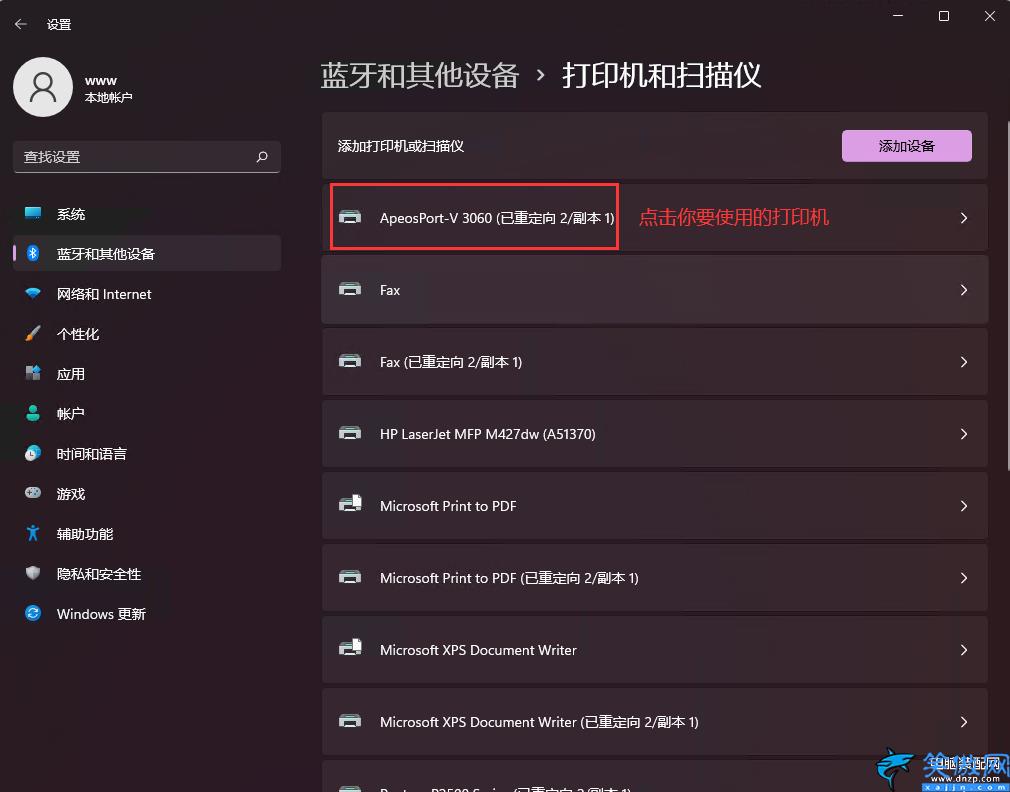Expand Microsoft Print to PDF chevron

click(964, 506)
